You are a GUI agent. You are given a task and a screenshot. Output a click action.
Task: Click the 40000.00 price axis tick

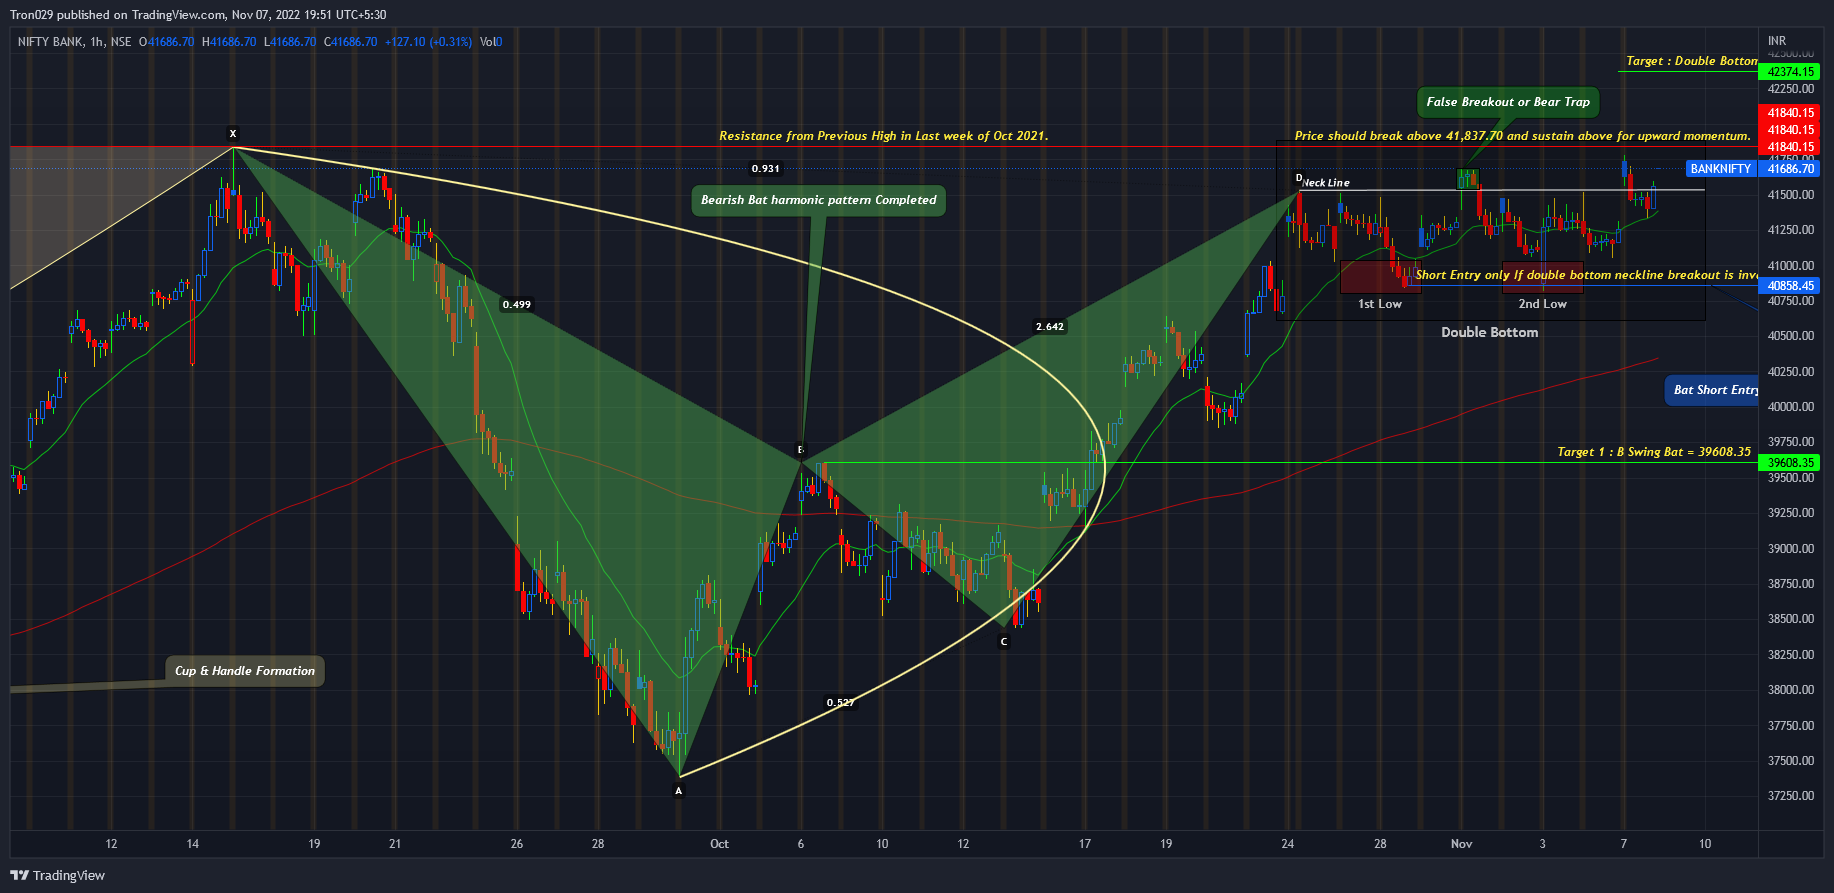pyautogui.click(x=1791, y=407)
